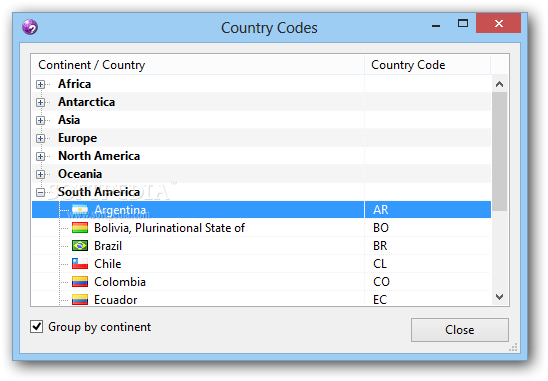Expand the Asia tree node
The image size is (548, 381).
[x=41, y=120]
